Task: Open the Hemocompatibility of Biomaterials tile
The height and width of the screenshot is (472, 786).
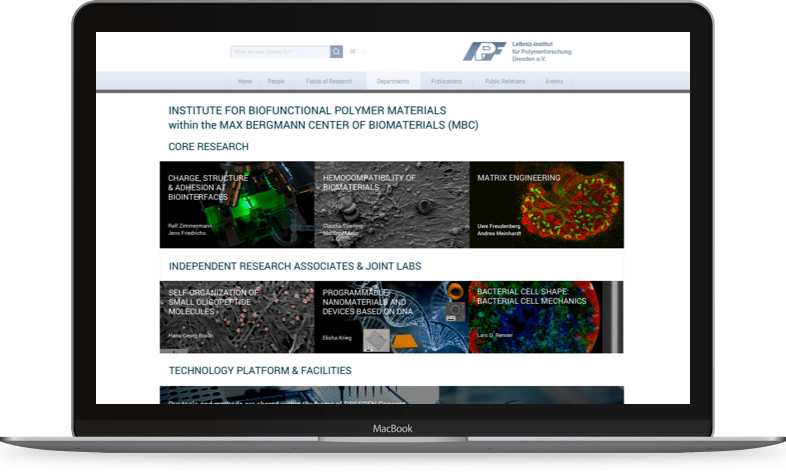Action: coord(391,205)
